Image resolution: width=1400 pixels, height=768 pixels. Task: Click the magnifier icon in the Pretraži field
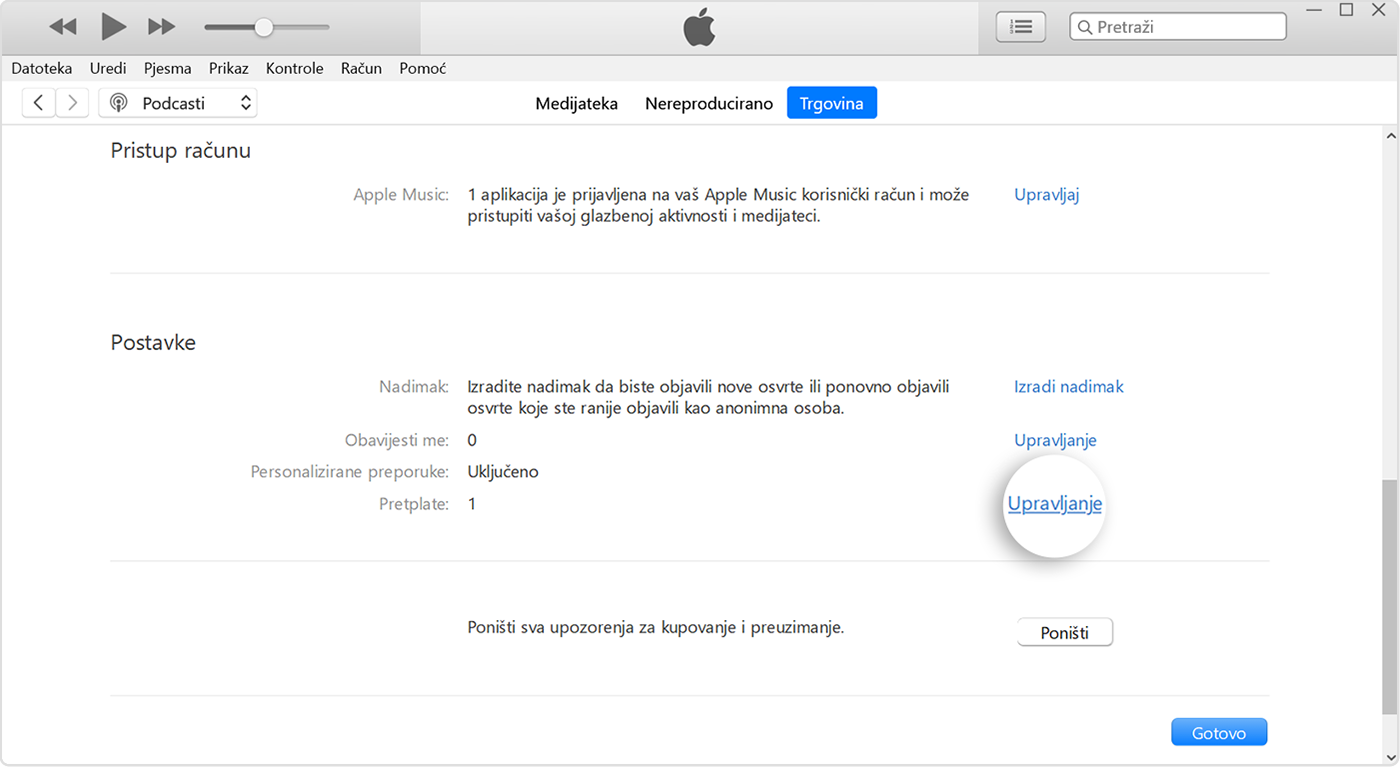point(1086,26)
